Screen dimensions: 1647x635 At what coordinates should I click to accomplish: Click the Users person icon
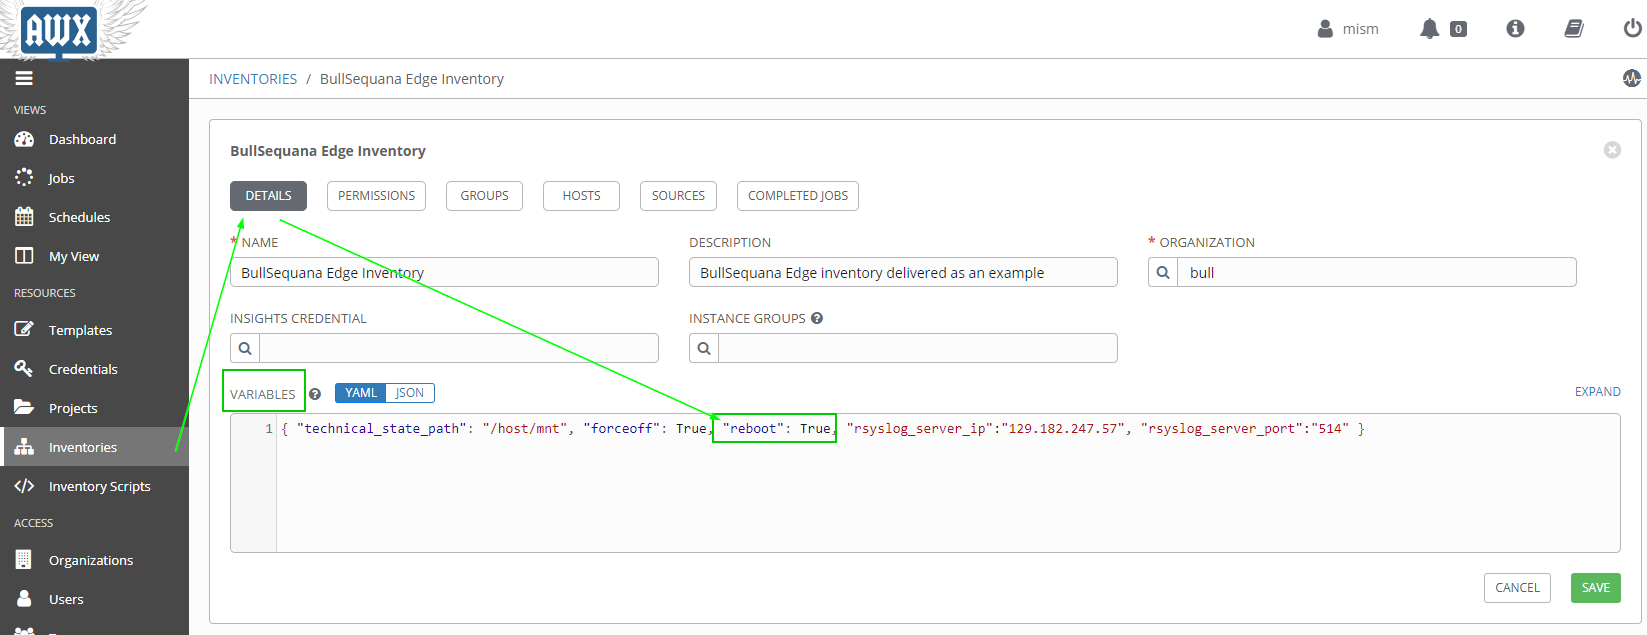click(24, 598)
